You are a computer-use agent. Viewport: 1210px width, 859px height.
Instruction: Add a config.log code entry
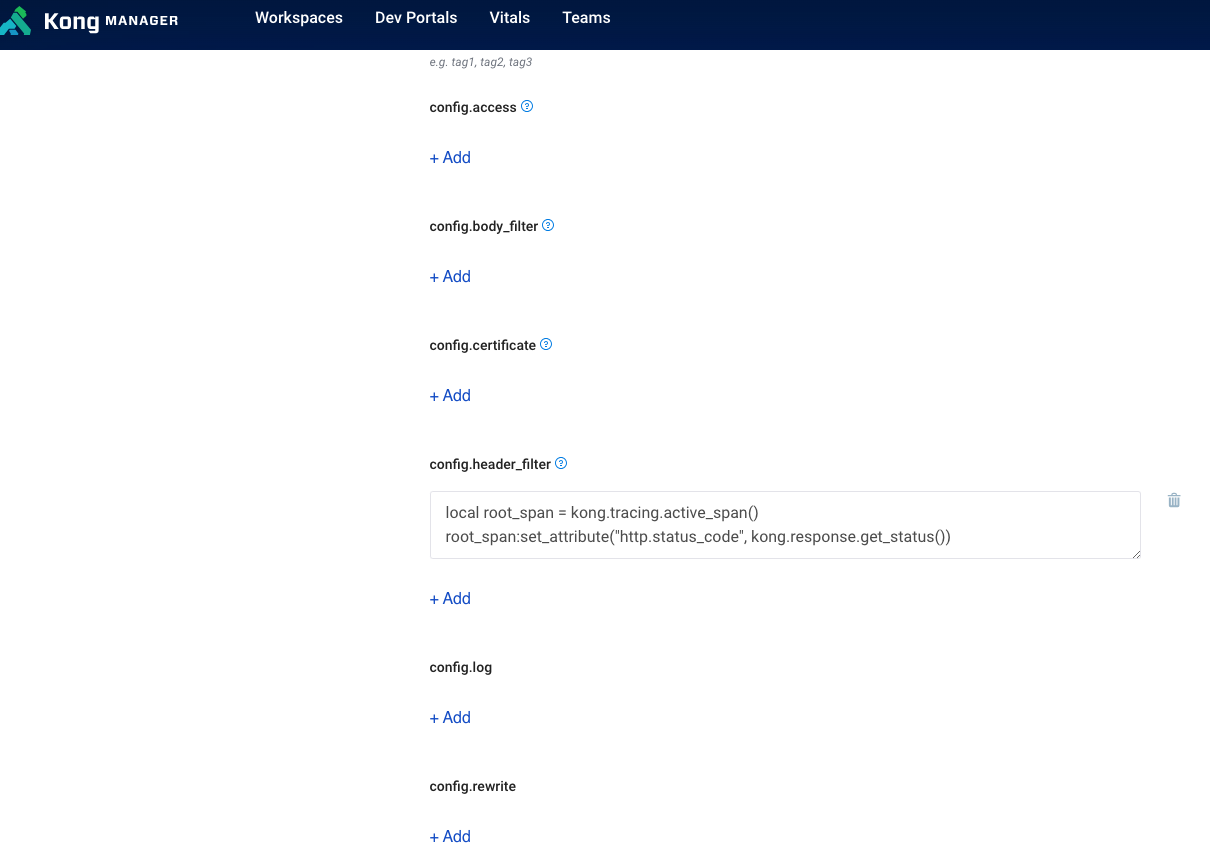point(449,717)
